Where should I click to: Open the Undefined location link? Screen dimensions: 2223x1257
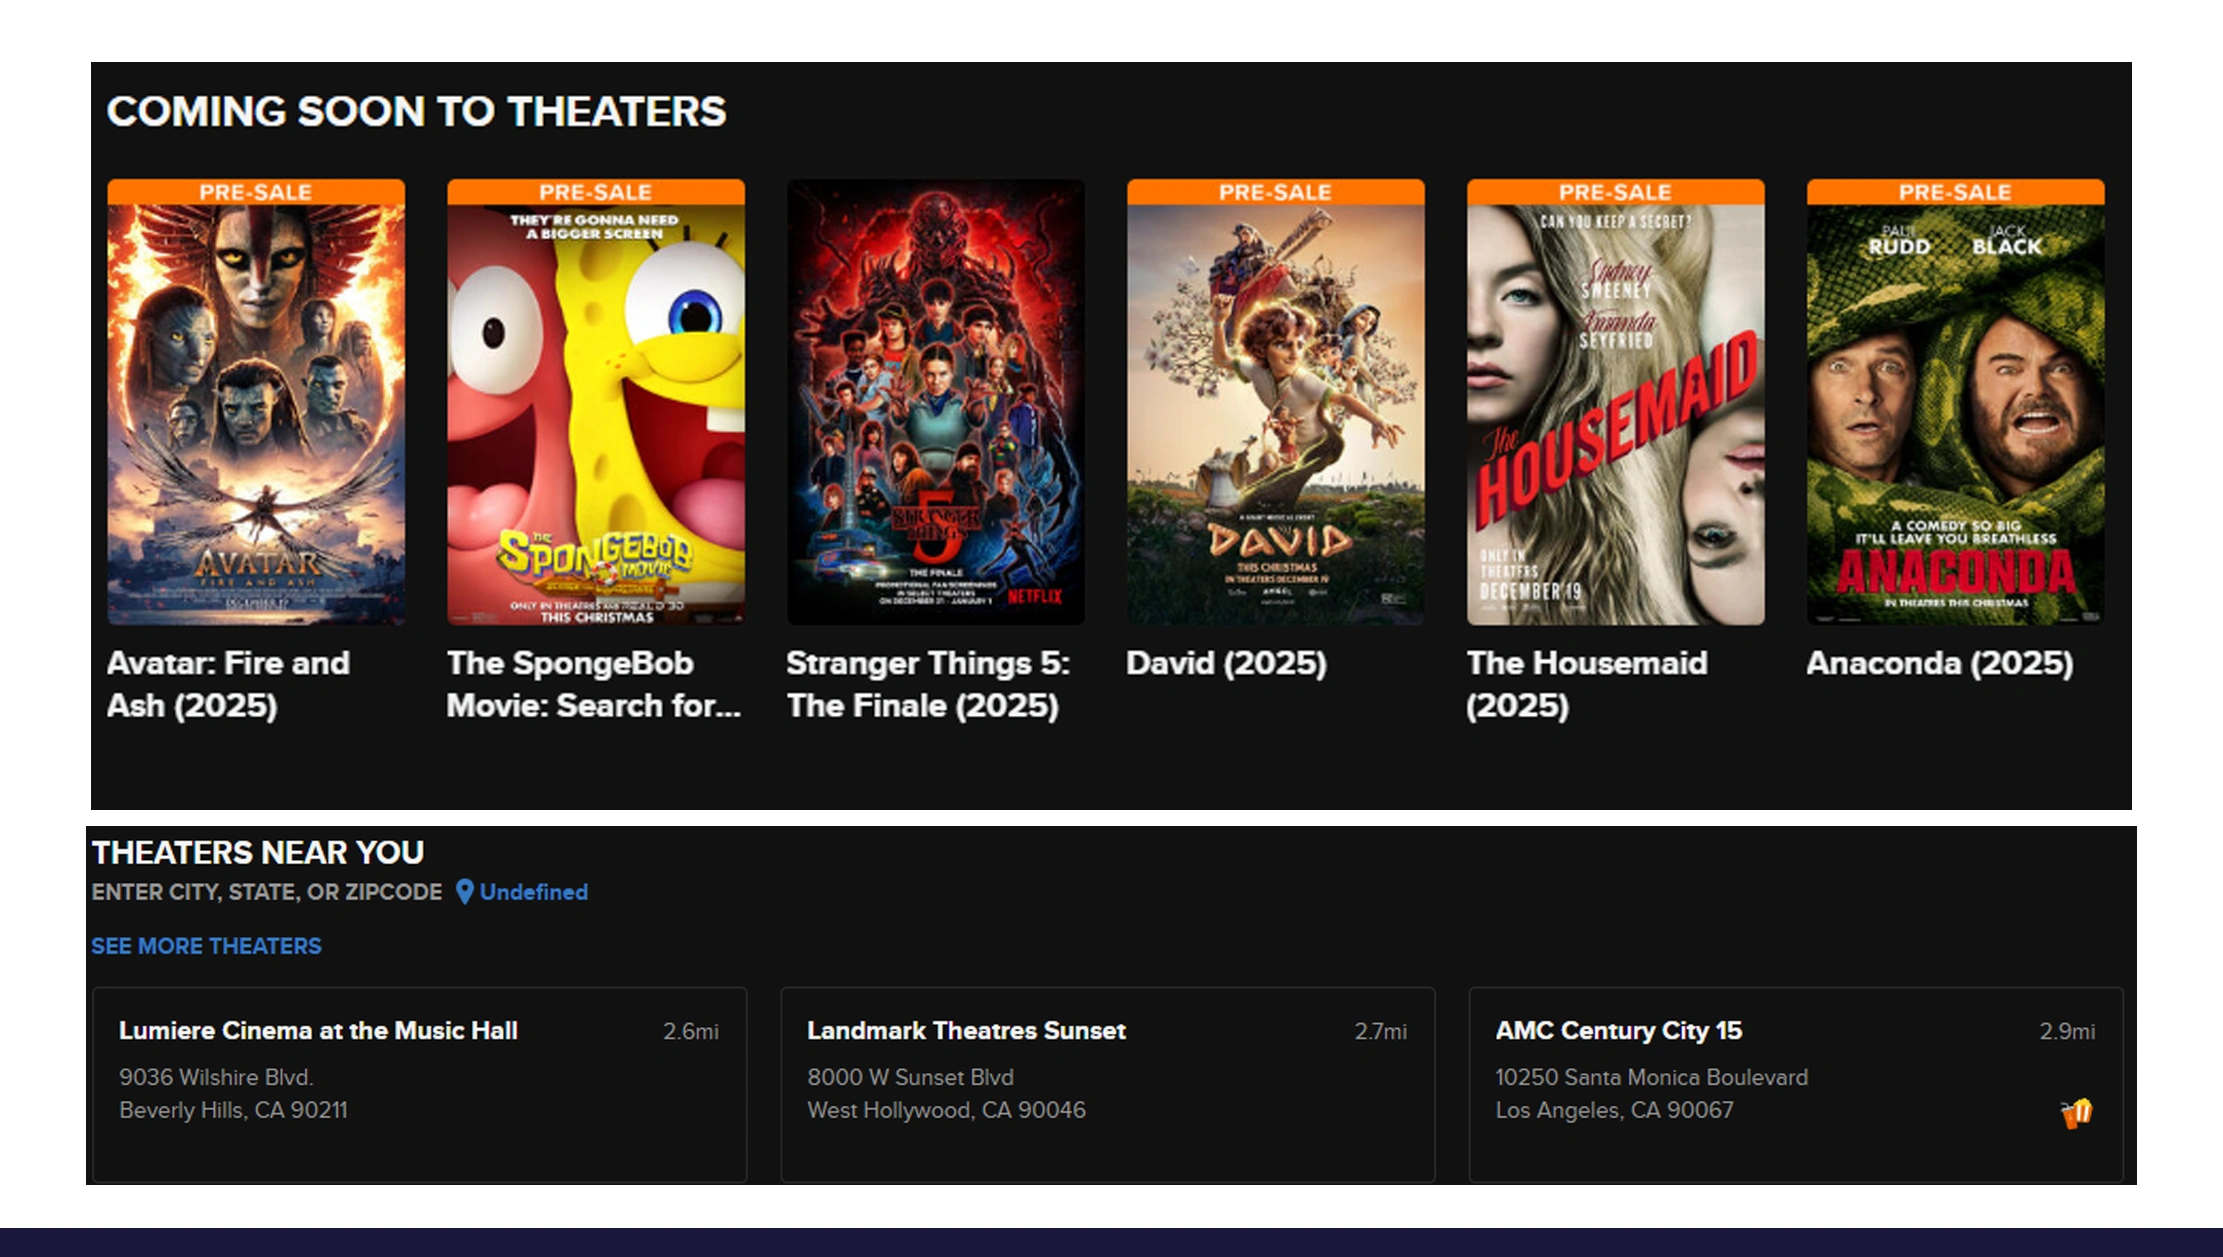(533, 892)
